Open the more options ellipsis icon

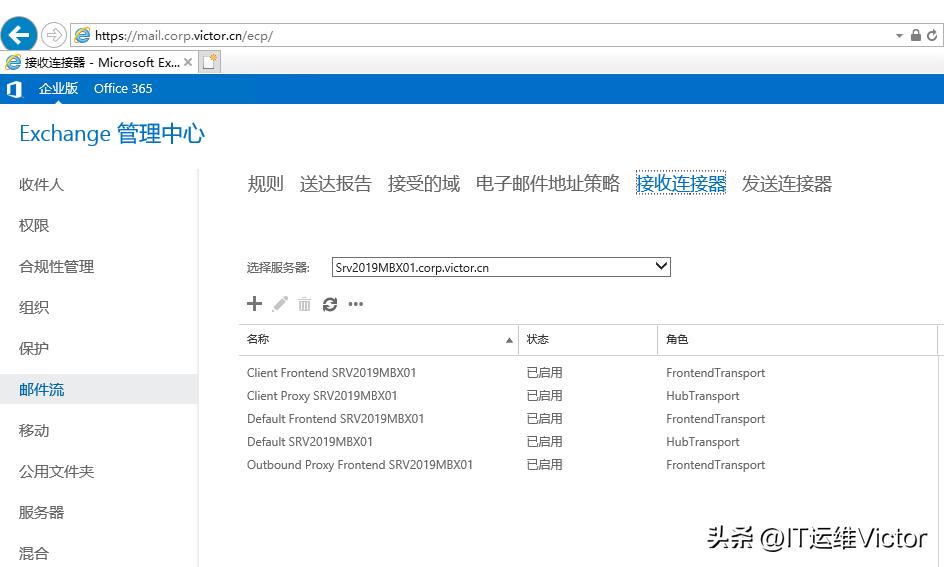(x=356, y=304)
